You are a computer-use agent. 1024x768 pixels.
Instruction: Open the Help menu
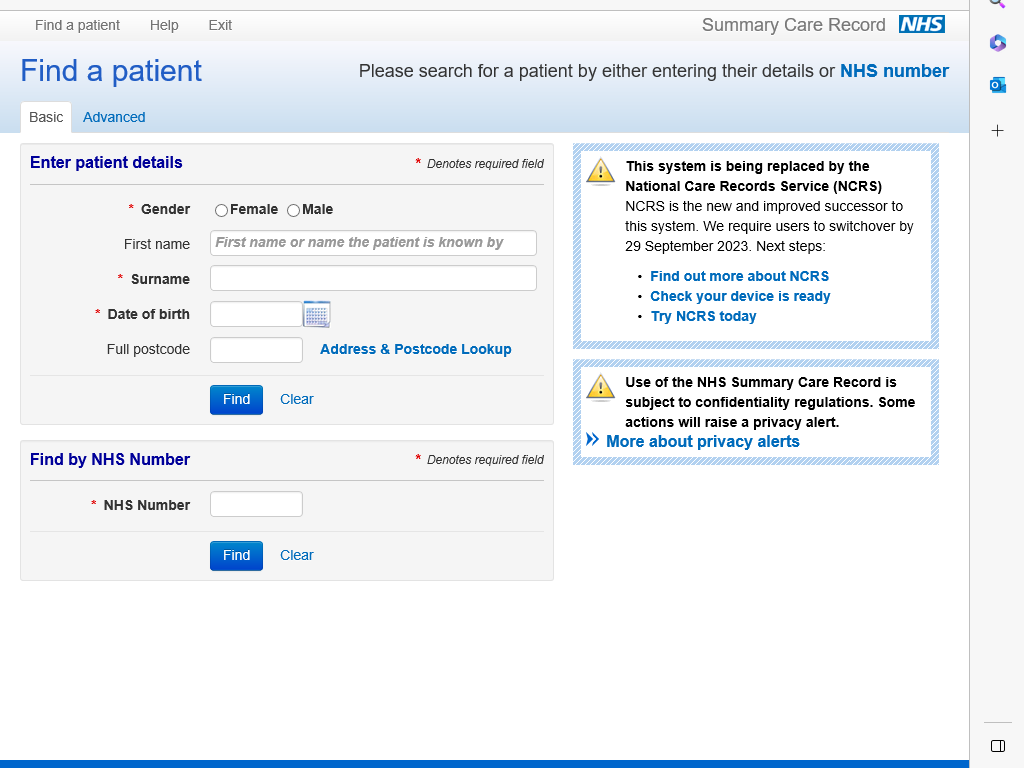(164, 25)
